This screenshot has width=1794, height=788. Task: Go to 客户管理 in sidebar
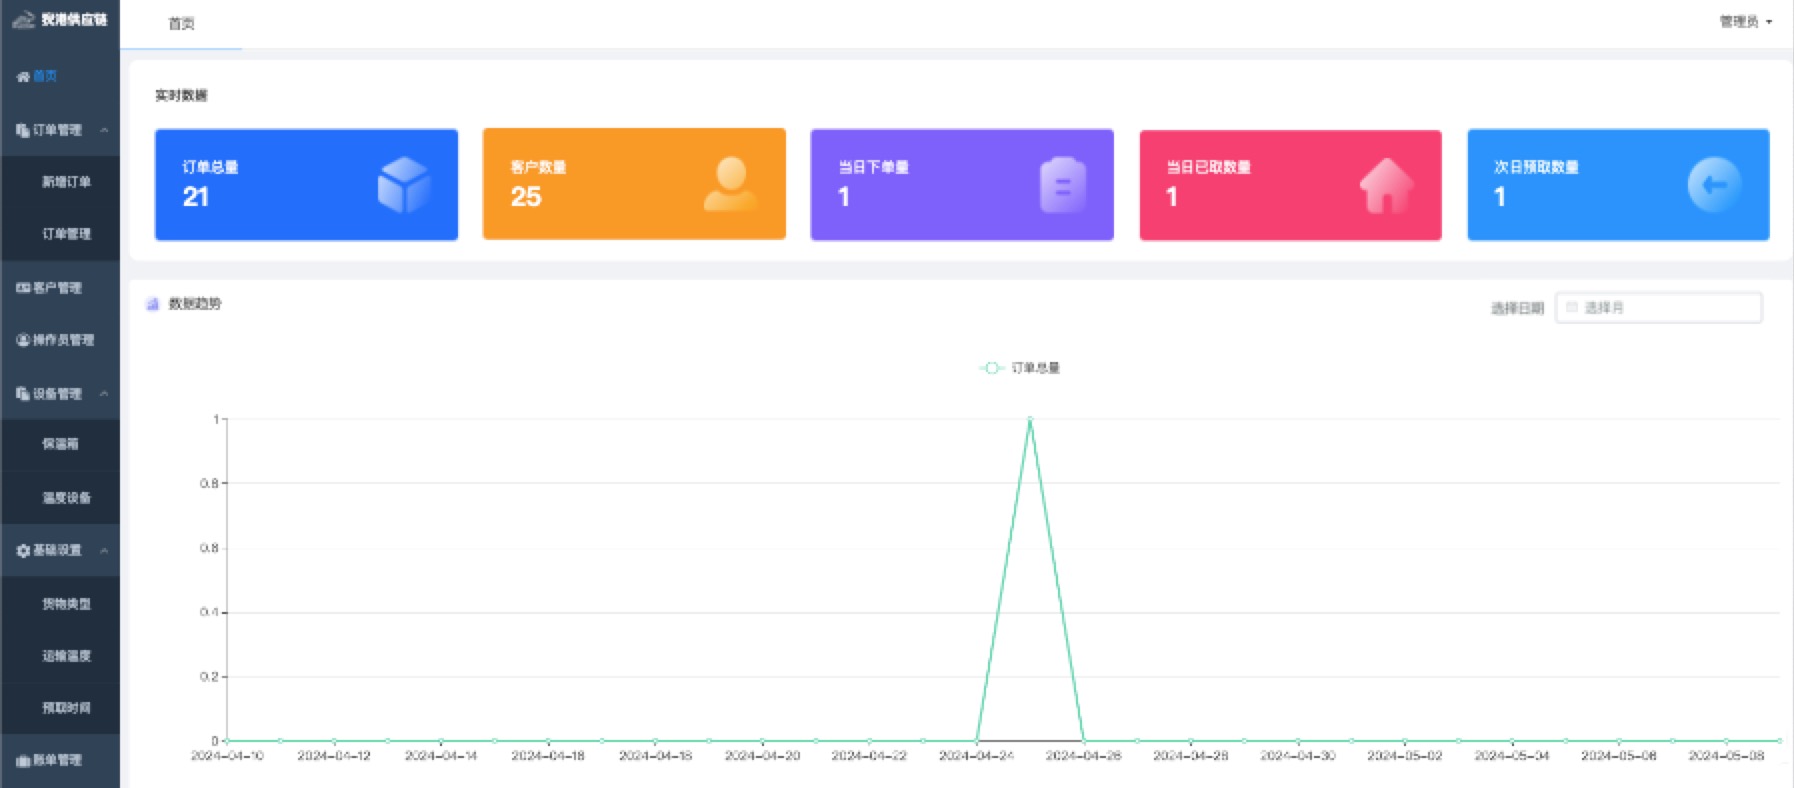coord(60,288)
